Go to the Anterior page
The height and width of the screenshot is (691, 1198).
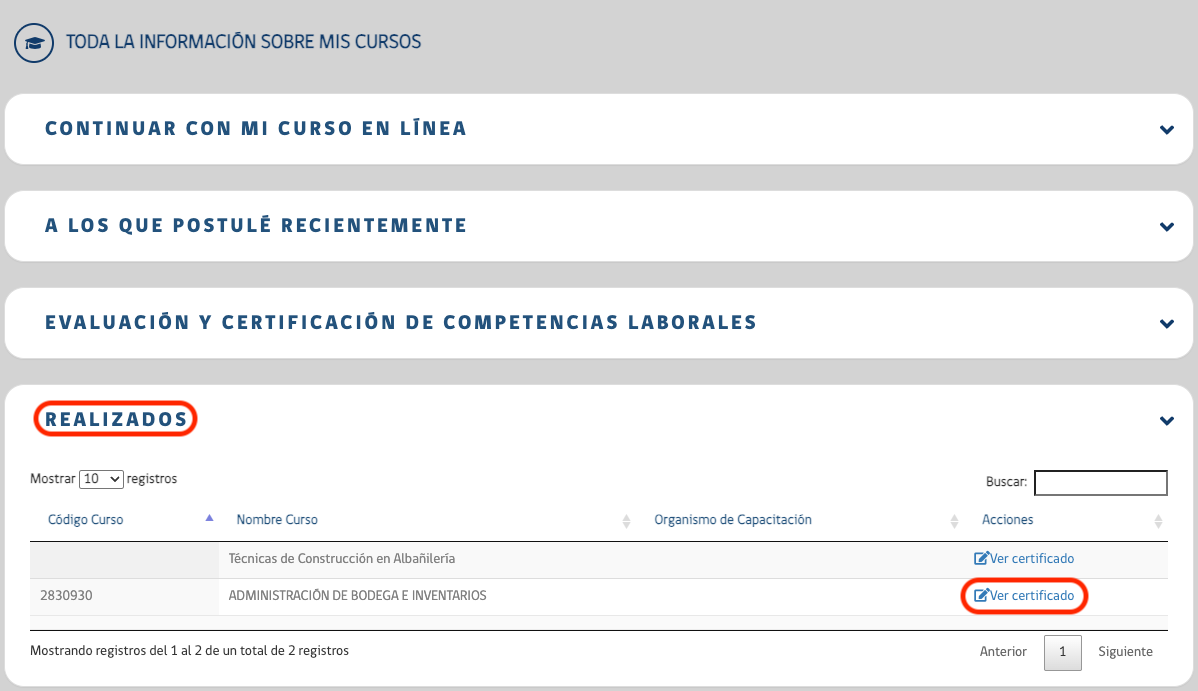point(1003,652)
